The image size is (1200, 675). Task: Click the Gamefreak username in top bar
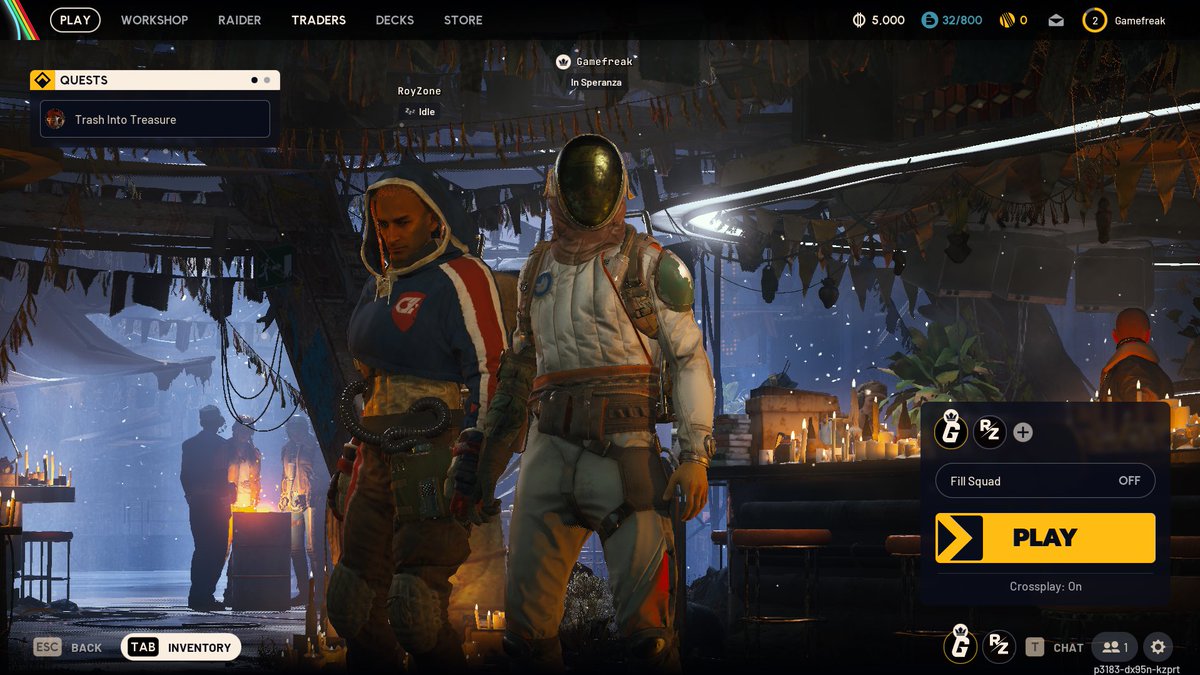(x=1140, y=20)
